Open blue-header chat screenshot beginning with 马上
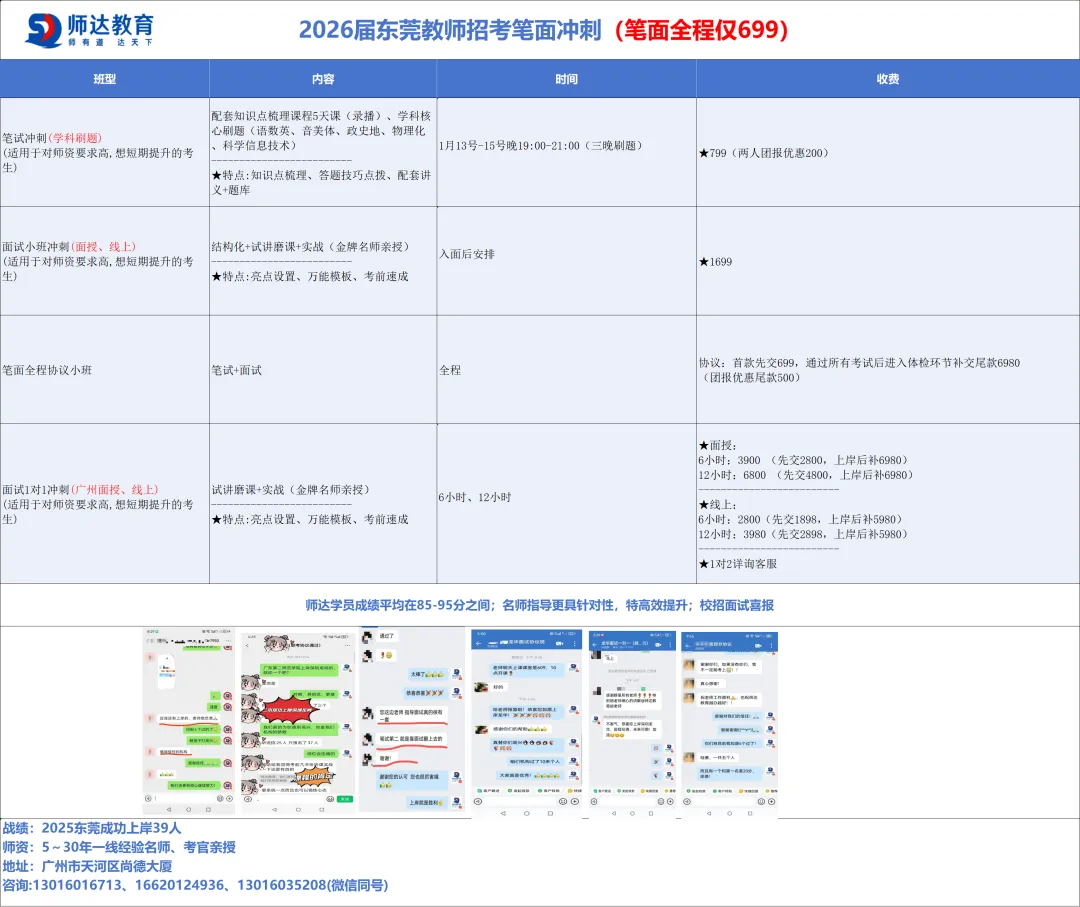The image size is (1080, 907). pyautogui.click(x=632, y=724)
